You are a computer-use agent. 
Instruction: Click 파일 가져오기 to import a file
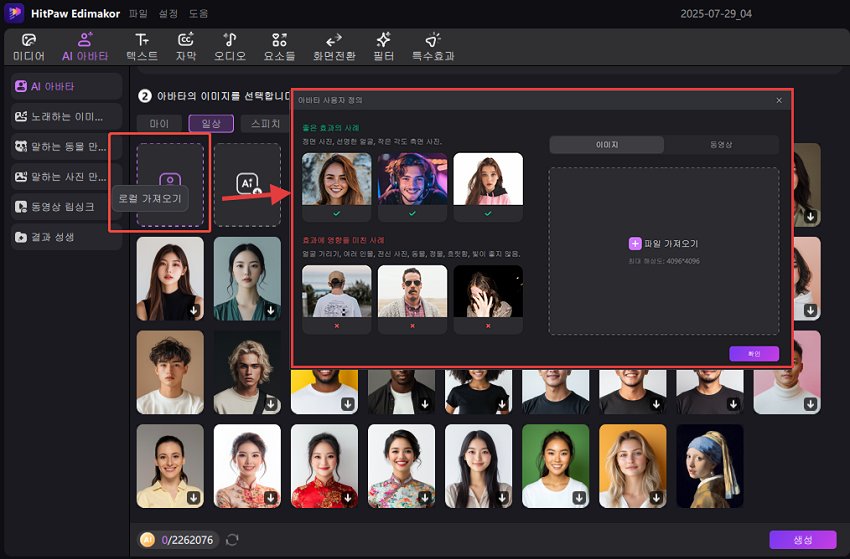click(671, 243)
